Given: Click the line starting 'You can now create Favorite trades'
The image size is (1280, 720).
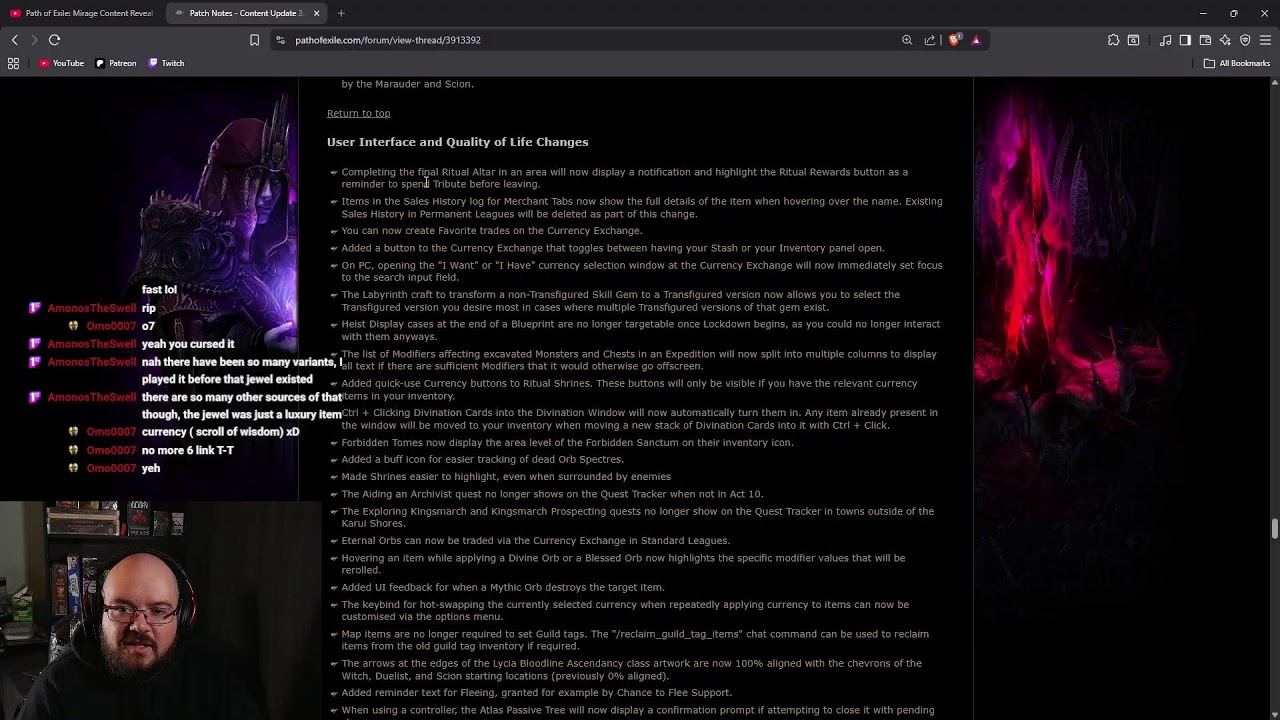Looking at the screenshot, I should pyautogui.click(x=492, y=231).
